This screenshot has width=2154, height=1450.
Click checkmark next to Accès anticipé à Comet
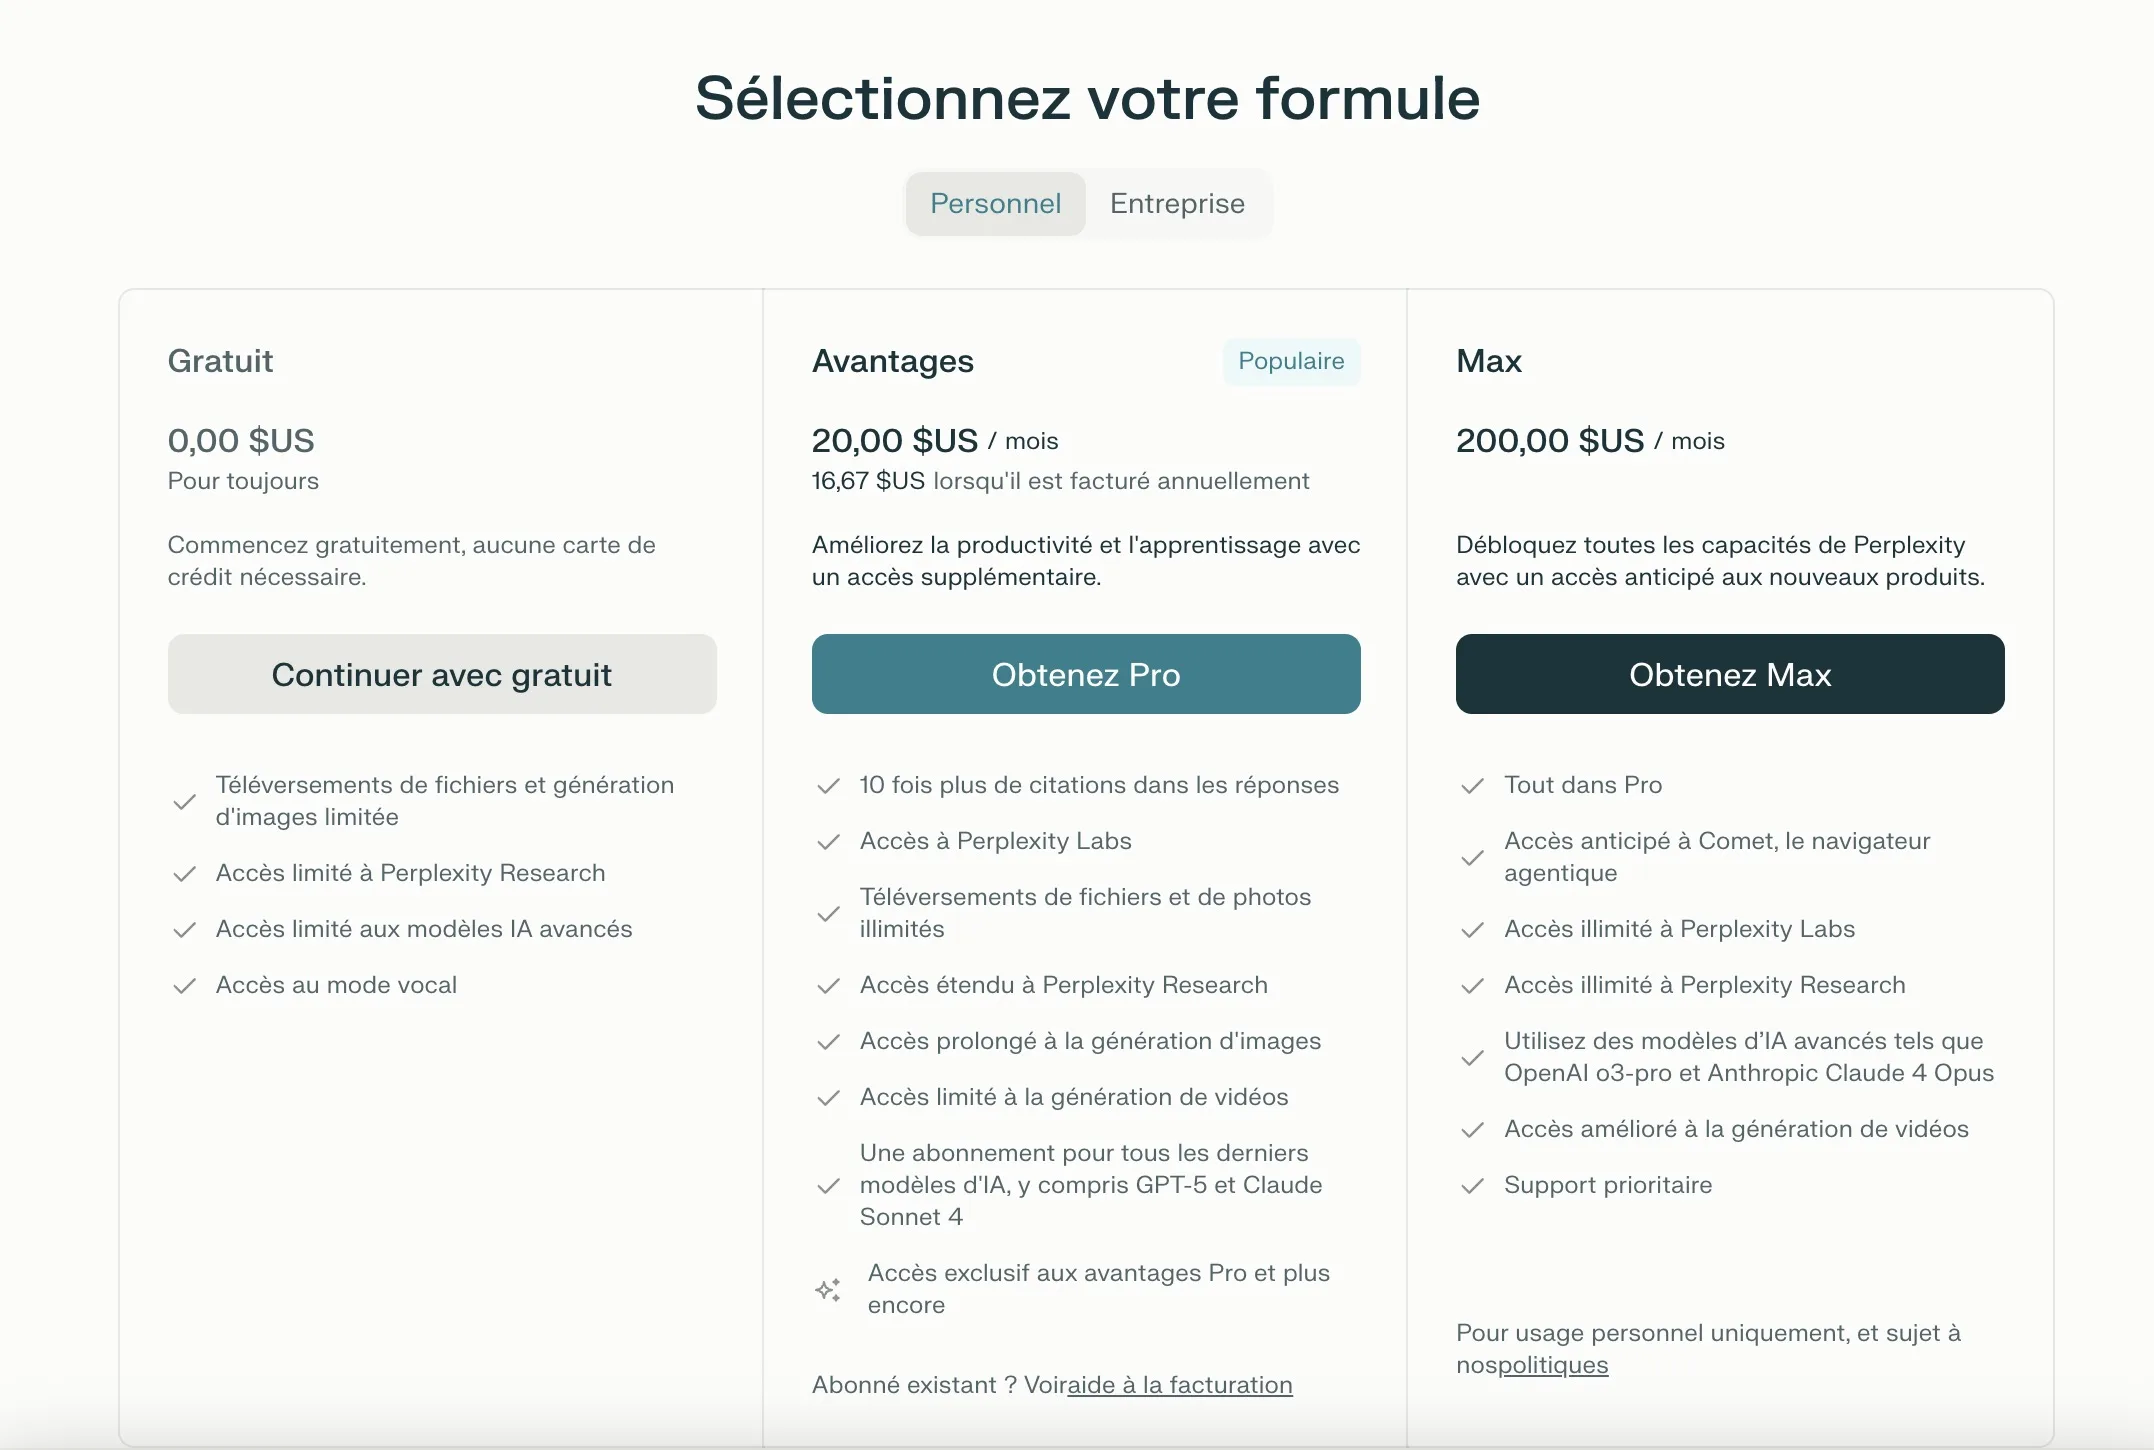pyautogui.click(x=1472, y=858)
